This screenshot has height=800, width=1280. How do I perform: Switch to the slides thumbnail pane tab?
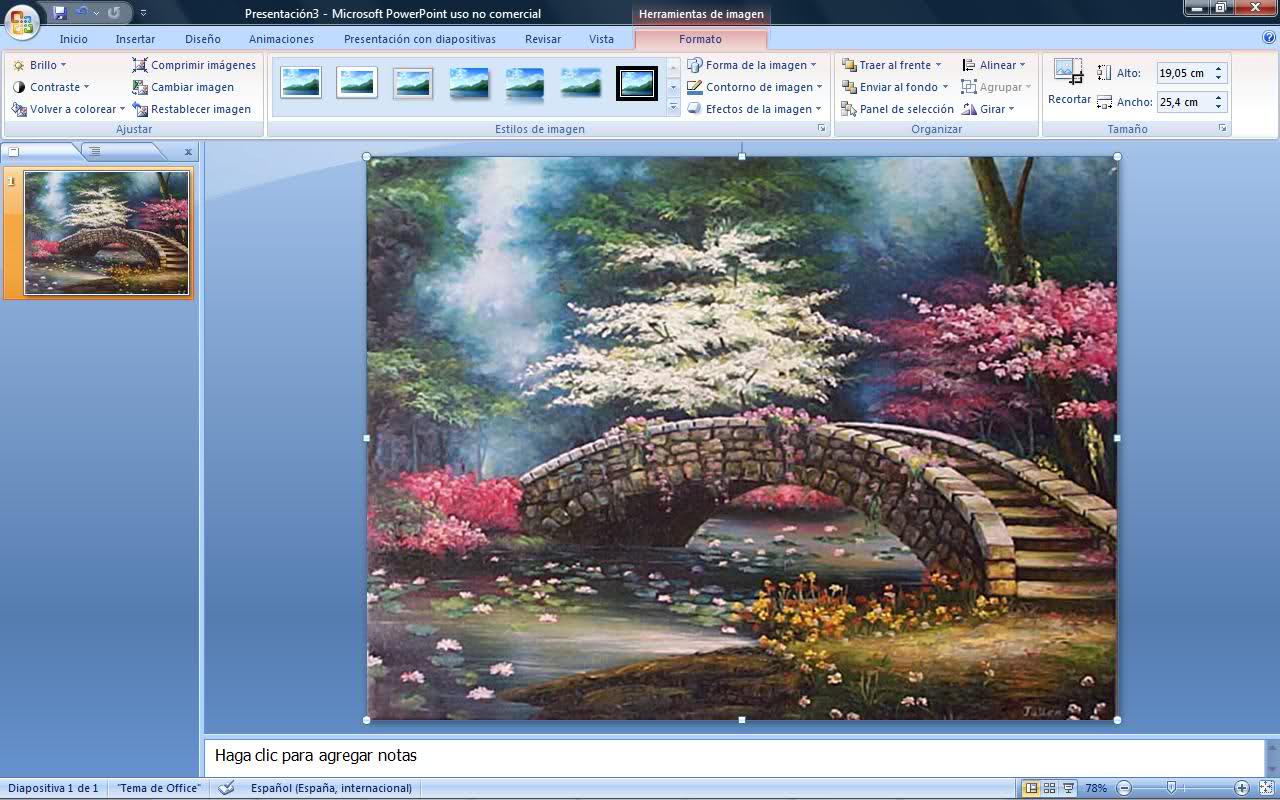click(40, 152)
